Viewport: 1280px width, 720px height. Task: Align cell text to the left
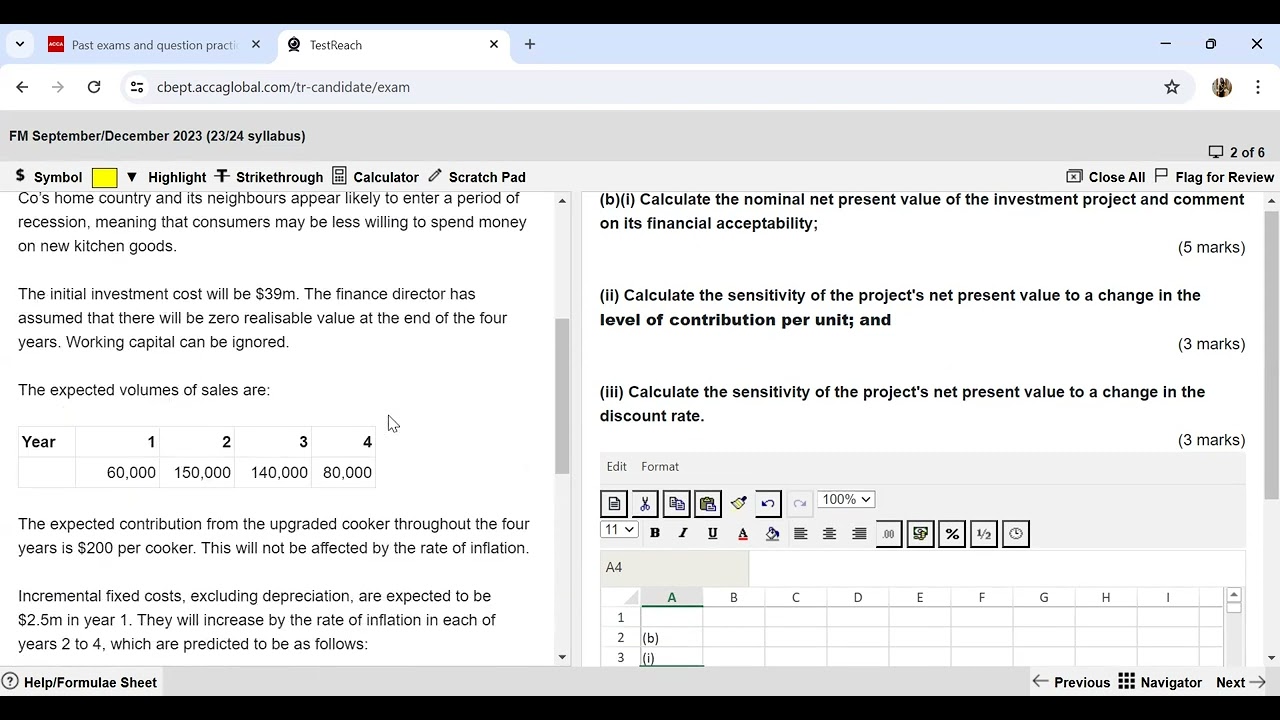coord(800,534)
